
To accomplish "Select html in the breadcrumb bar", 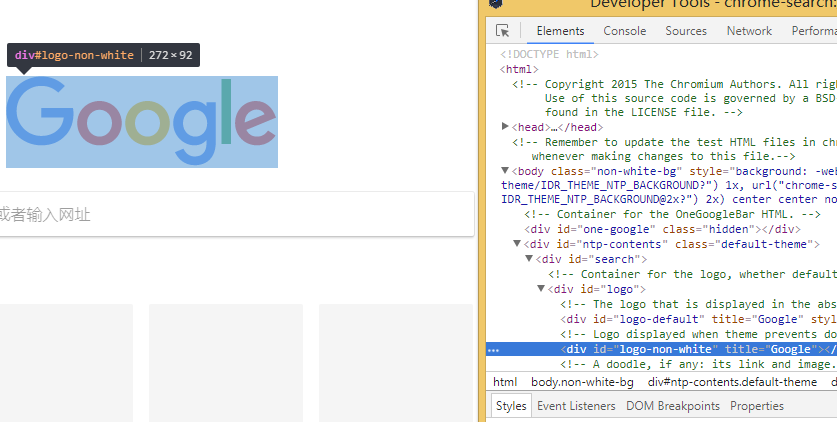I will [504, 382].
